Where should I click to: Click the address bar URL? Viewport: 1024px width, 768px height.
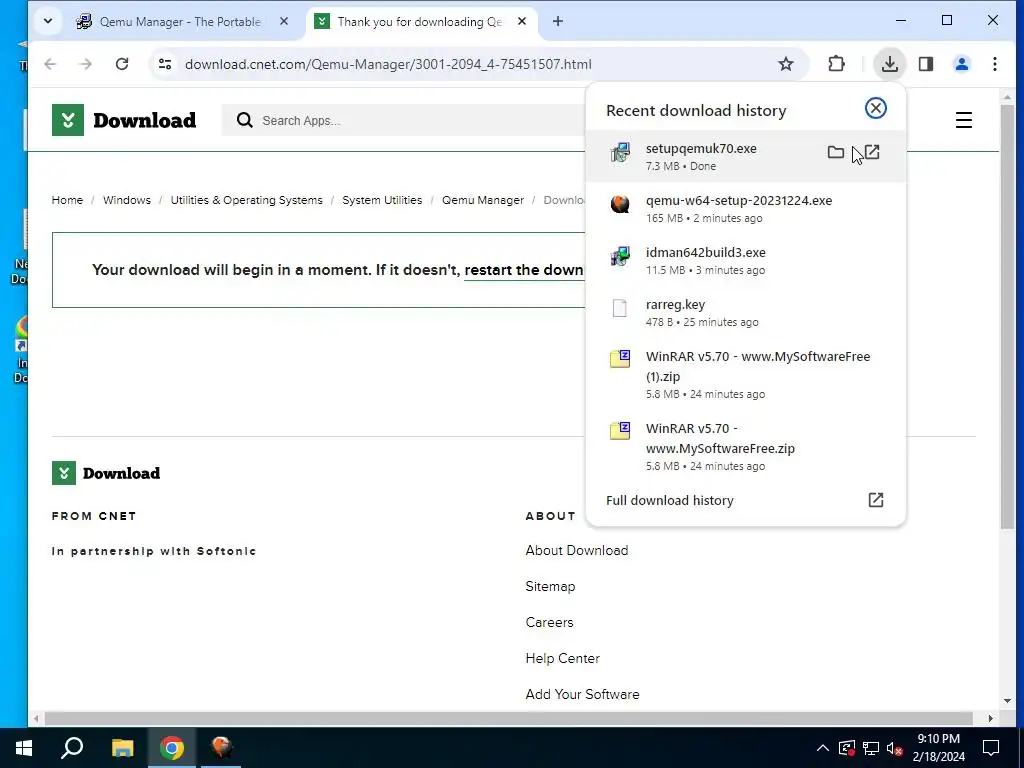click(388, 64)
